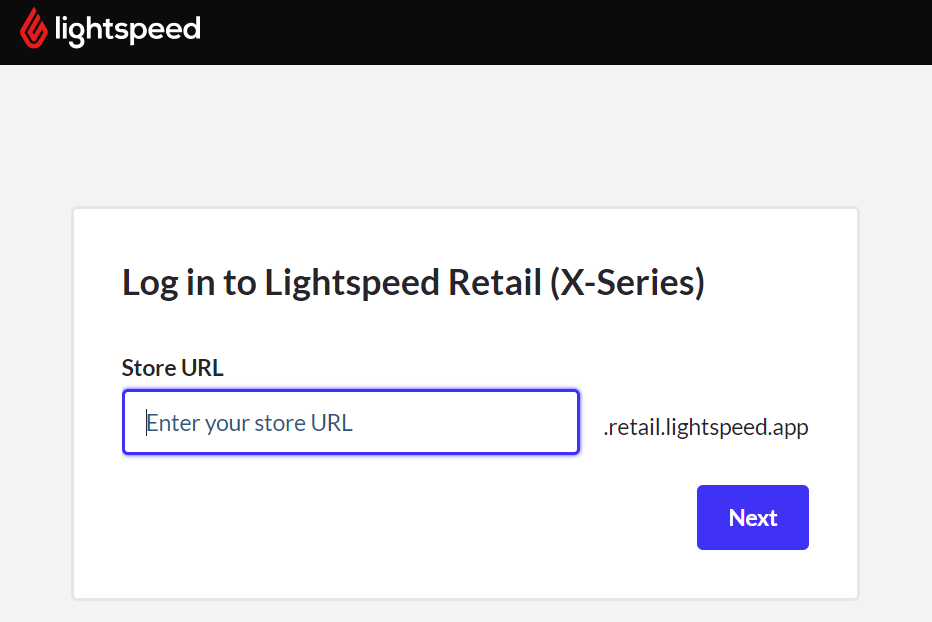This screenshot has height=622, width=932.
Task: Click the Store URL label
Action: pos(170,367)
